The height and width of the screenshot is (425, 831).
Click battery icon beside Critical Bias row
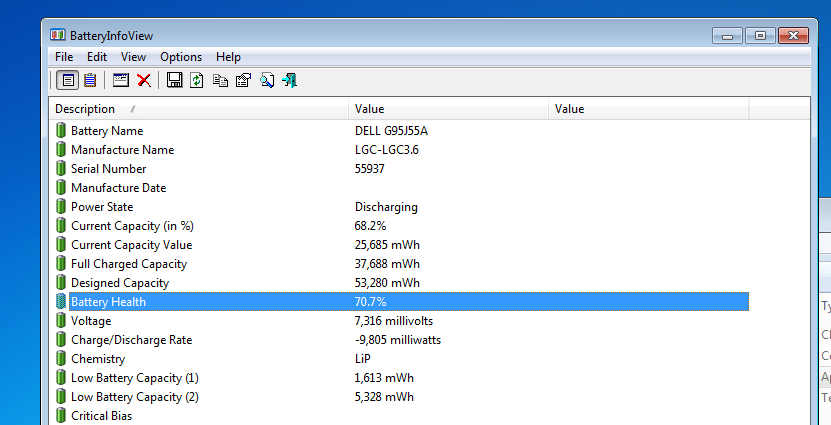[x=61, y=416]
